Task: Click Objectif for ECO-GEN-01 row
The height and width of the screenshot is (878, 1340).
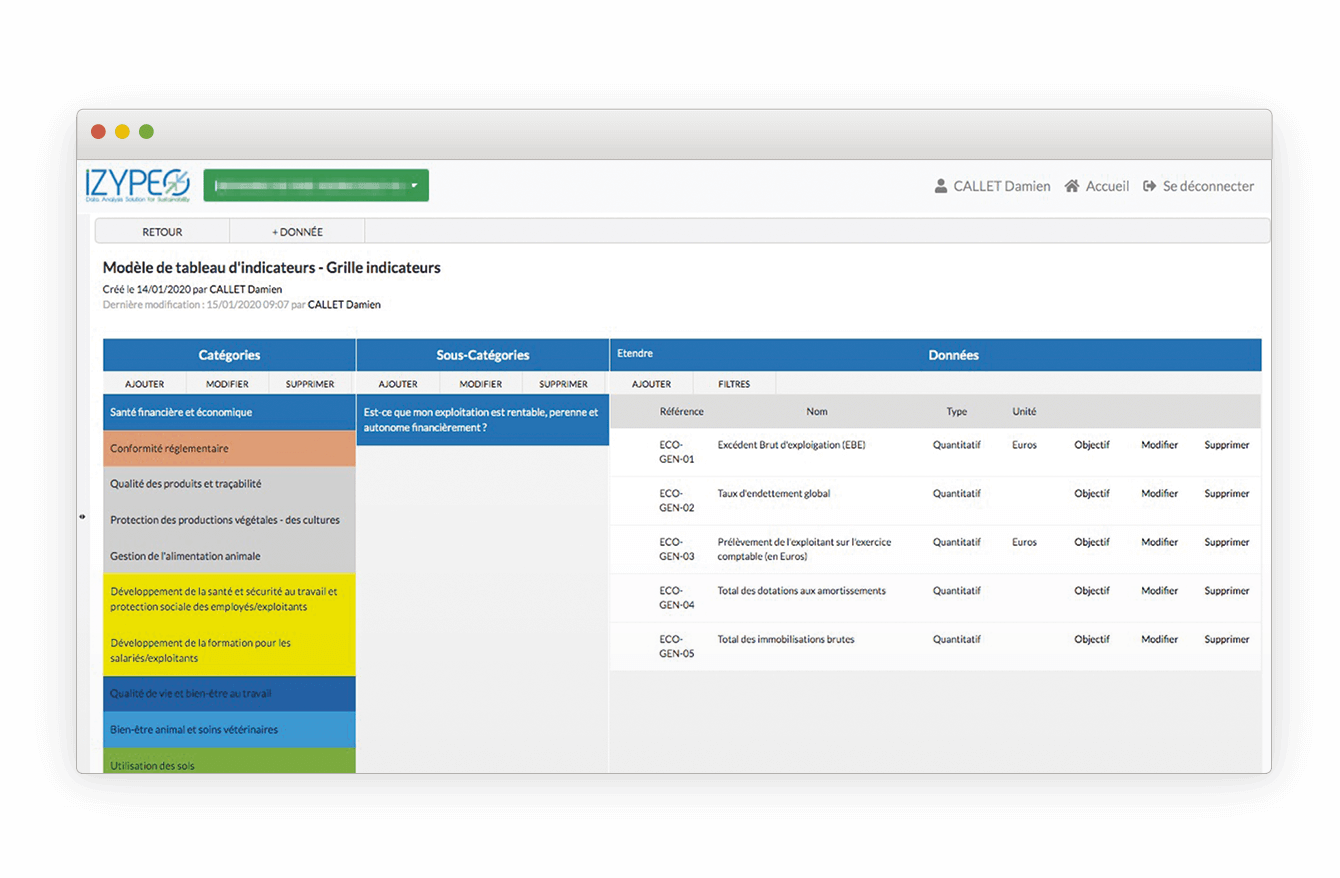Action: tap(1092, 445)
